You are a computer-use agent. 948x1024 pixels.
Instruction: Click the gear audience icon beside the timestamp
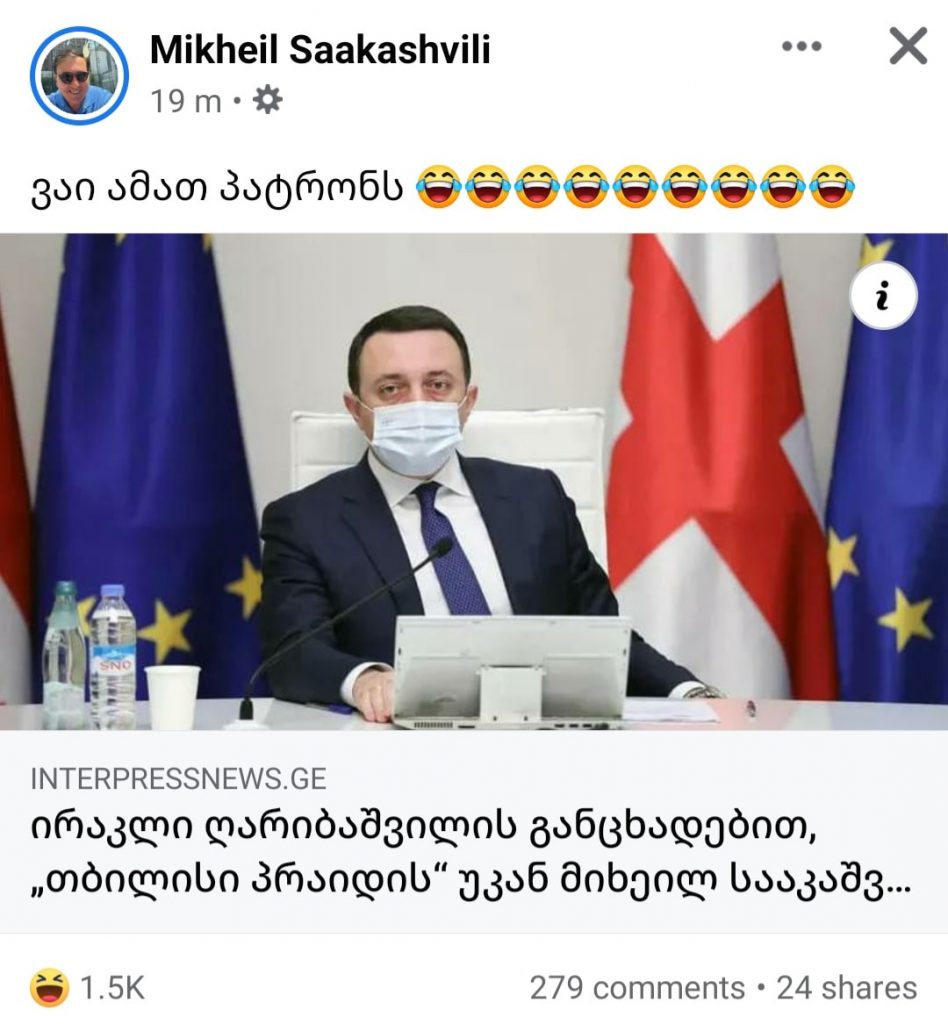coord(267,101)
